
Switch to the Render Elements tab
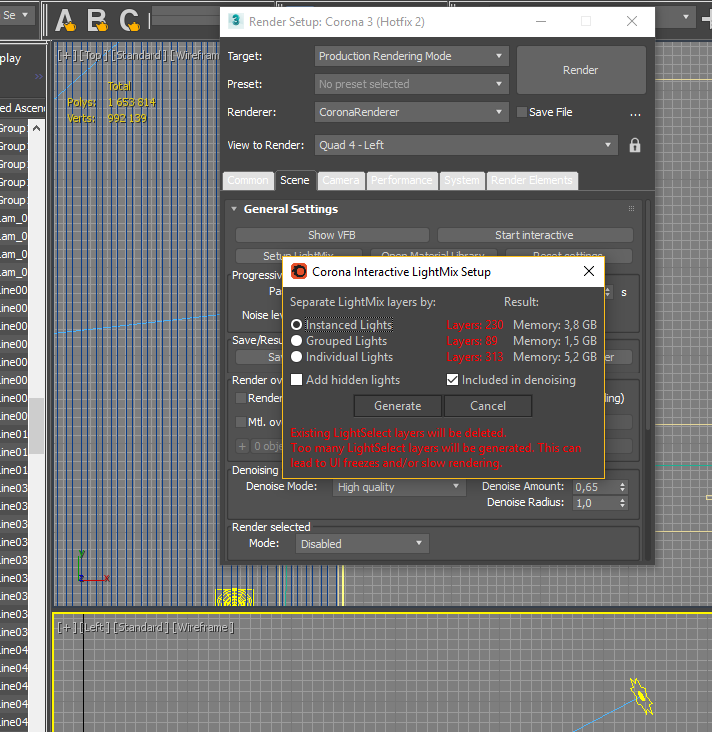pos(532,181)
